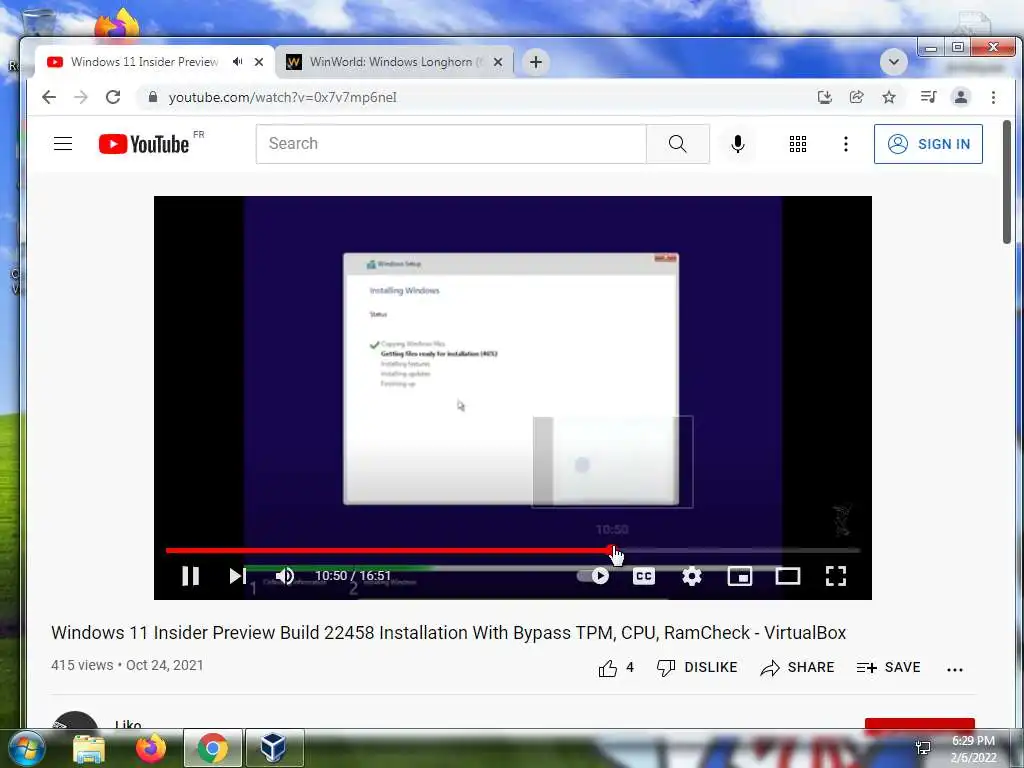1024x768 pixels.
Task: Open VirtualBox from the taskbar
Action: (274, 748)
